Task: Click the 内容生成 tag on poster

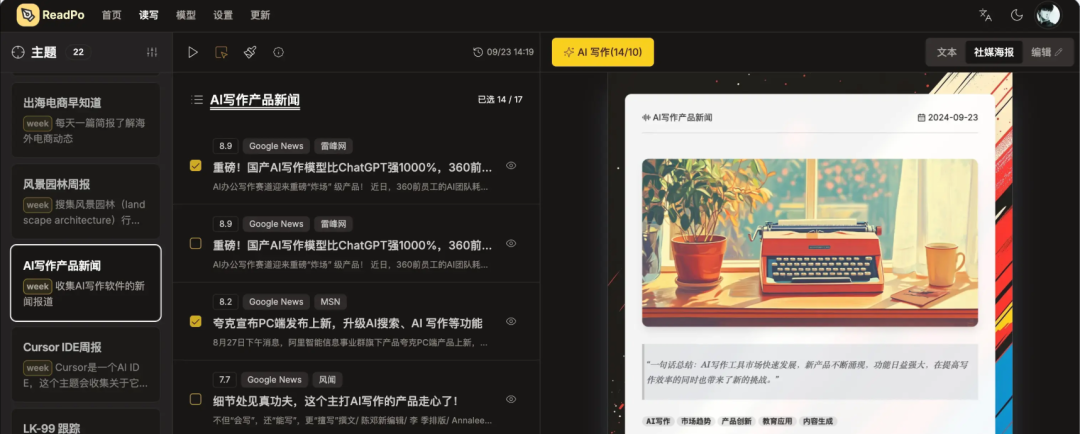Action: click(x=818, y=422)
